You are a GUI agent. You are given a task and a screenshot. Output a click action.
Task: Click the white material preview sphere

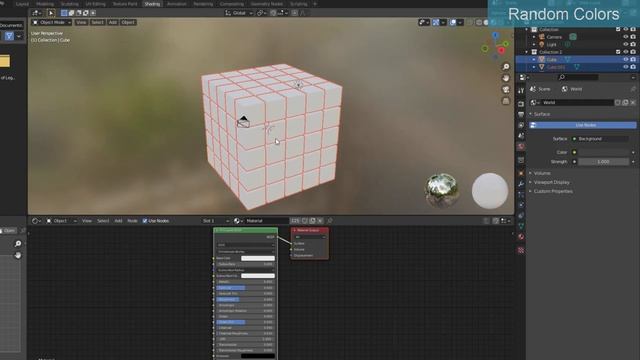(x=490, y=191)
